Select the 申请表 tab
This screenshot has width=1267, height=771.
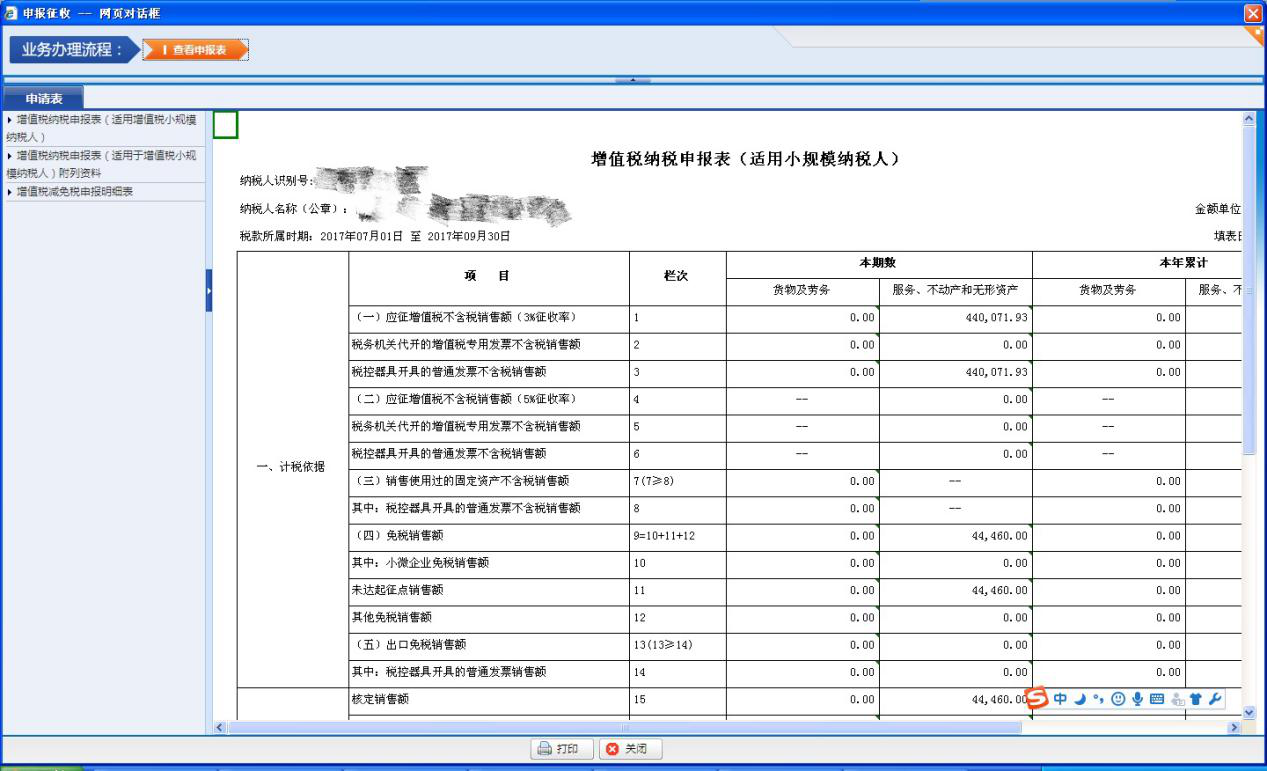44,99
